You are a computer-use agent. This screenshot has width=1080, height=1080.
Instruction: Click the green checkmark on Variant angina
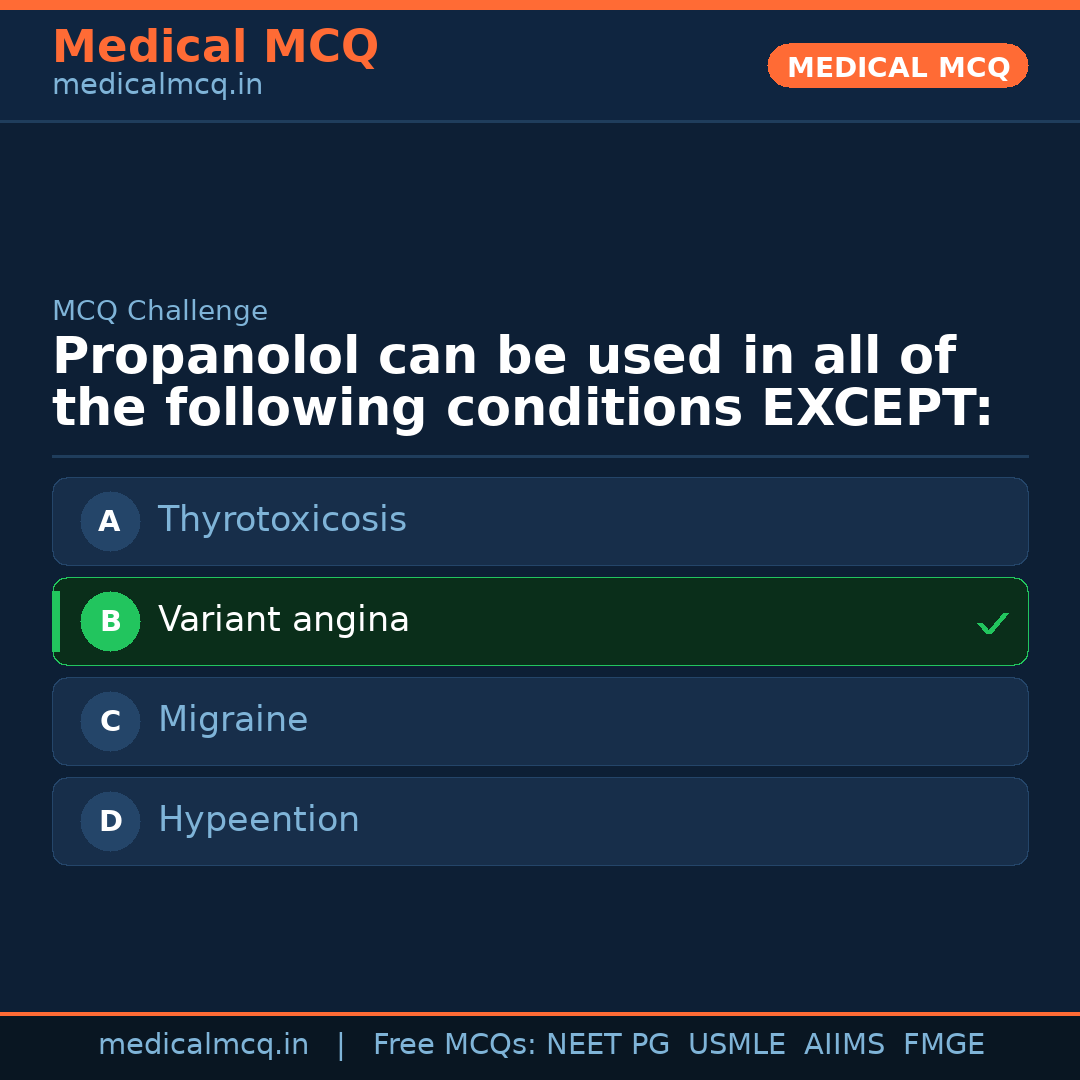992,623
